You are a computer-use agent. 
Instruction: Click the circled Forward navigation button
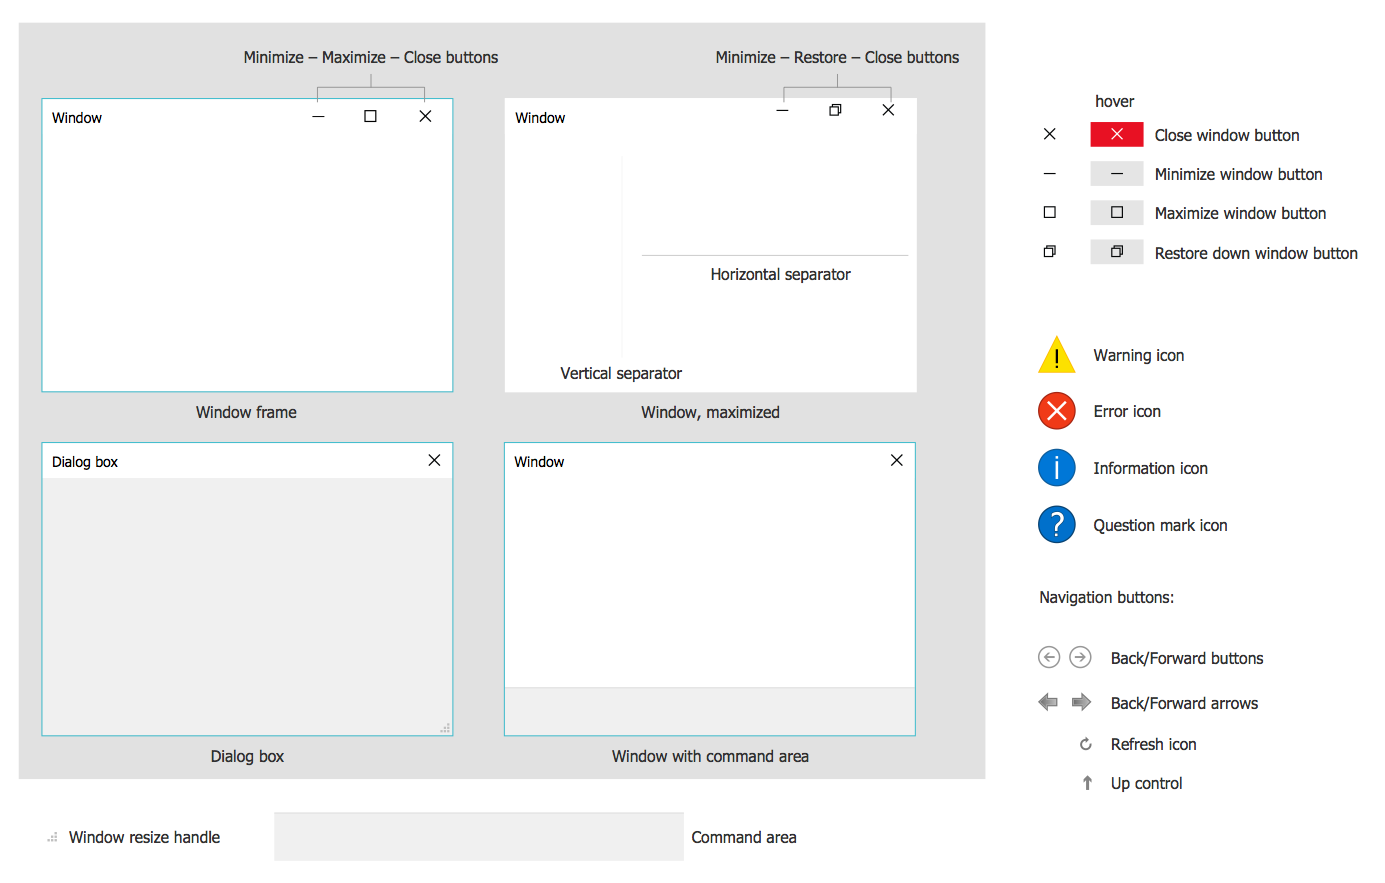pos(1080,657)
